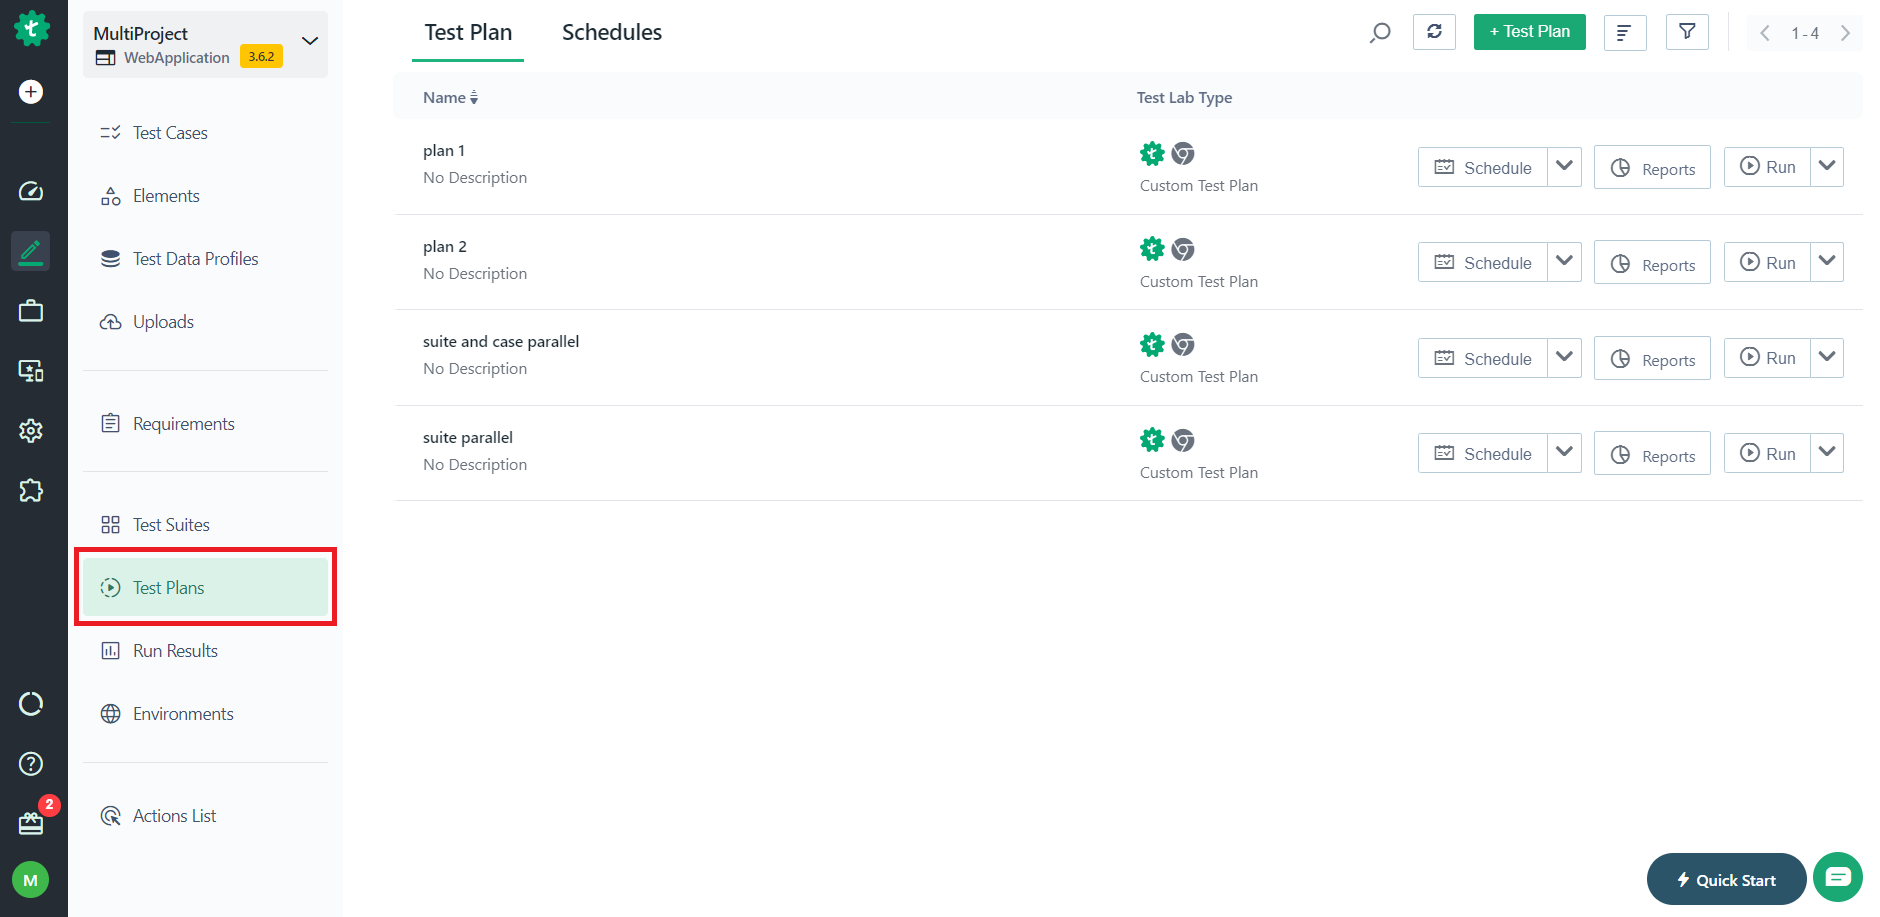
Task: Switch to the Schedules tab
Action: point(612,32)
